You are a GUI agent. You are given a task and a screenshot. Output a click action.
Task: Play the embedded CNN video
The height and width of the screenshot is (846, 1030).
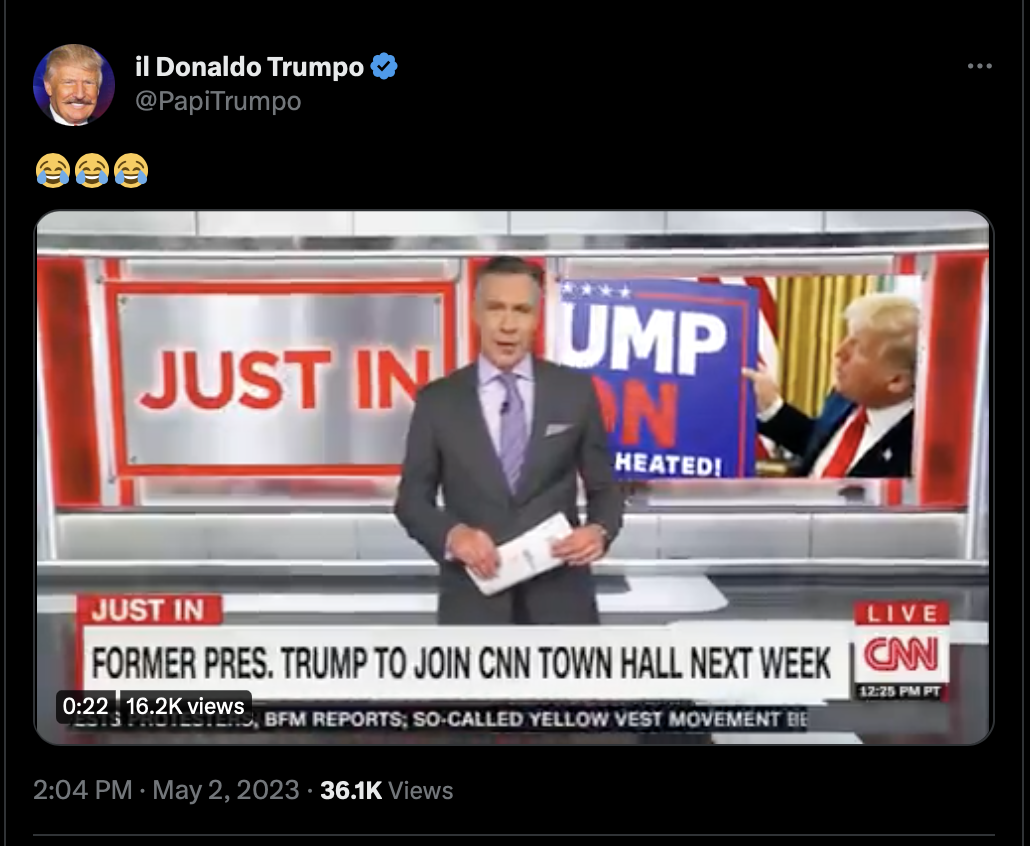514,478
